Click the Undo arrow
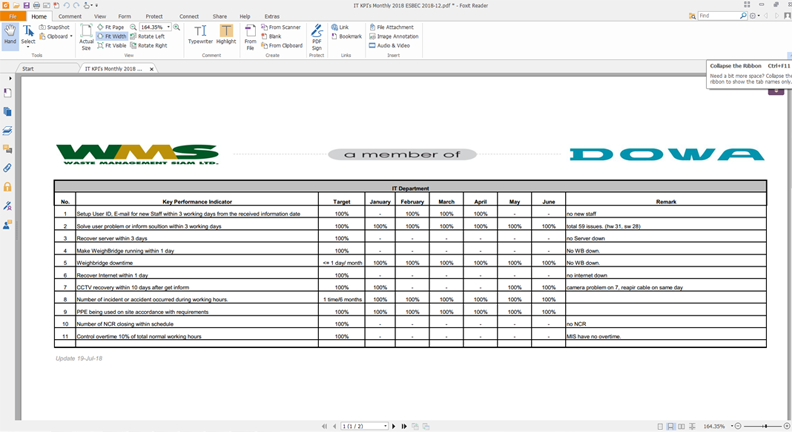The image size is (792, 432). coord(66,5)
